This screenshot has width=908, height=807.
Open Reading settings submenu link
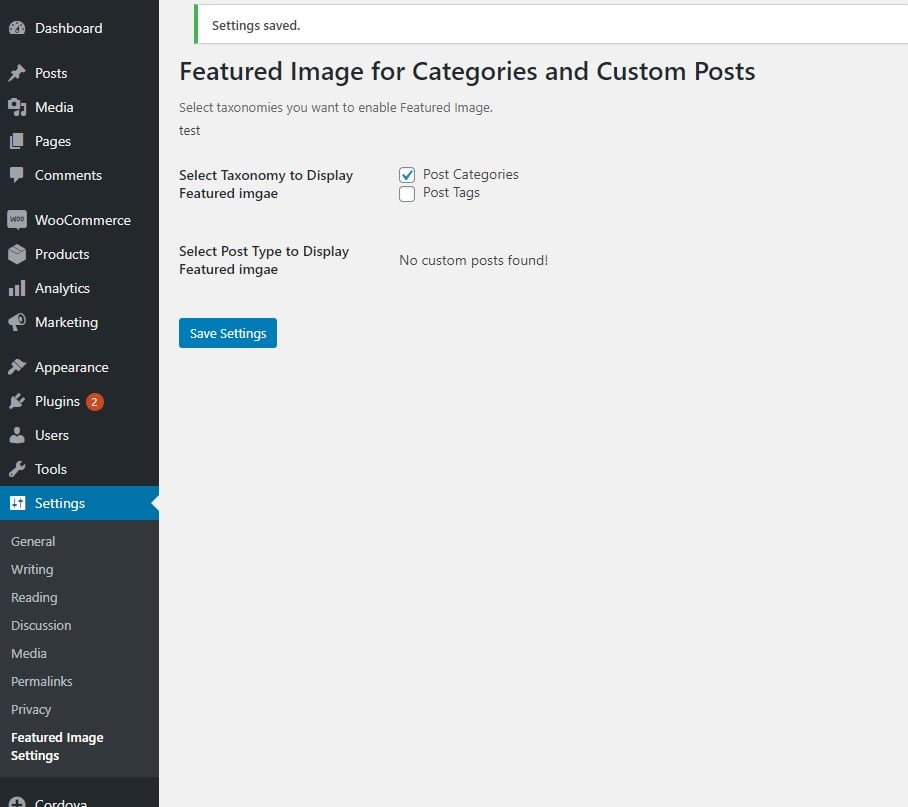tap(34, 597)
